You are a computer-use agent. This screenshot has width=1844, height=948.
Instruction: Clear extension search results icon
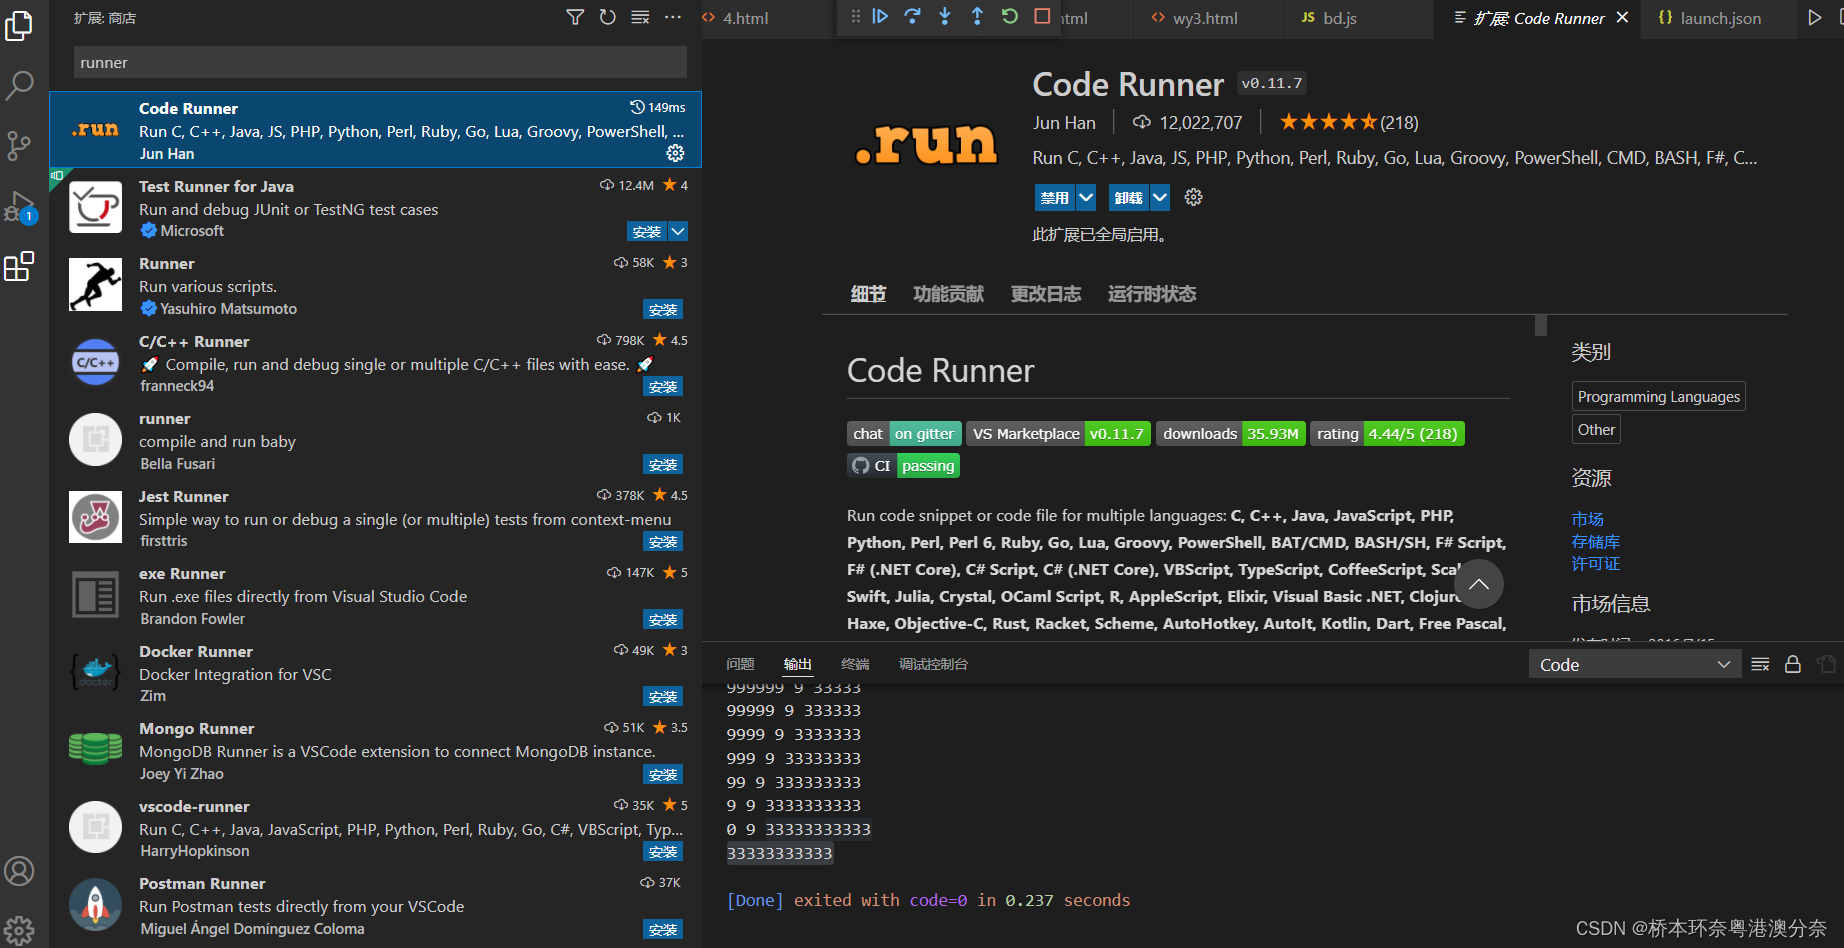(640, 17)
